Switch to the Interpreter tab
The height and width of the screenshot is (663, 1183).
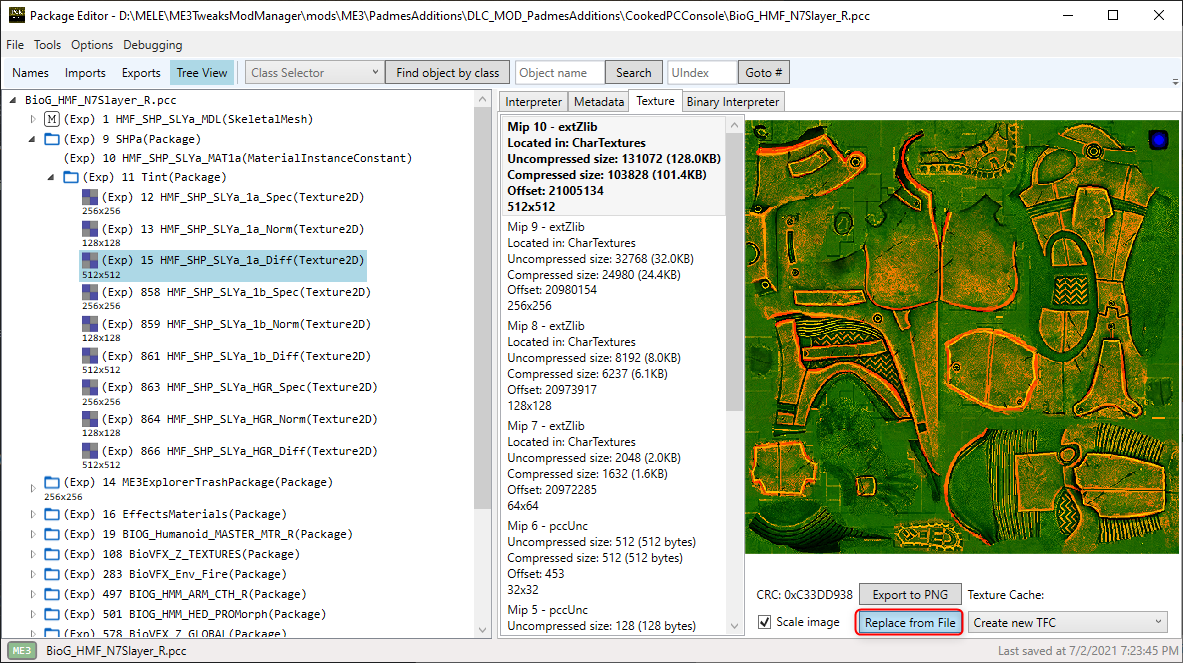[x=533, y=102]
